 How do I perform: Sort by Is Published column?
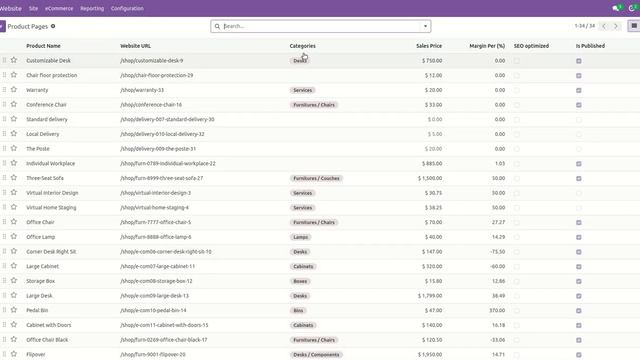pyautogui.click(x=590, y=46)
